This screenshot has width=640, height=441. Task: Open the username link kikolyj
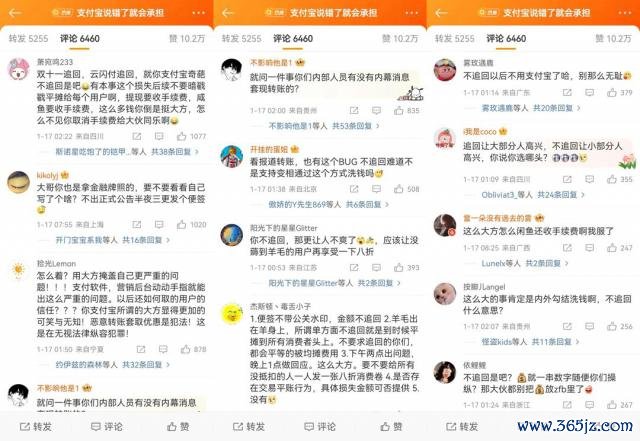pyautogui.click(x=47, y=175)
